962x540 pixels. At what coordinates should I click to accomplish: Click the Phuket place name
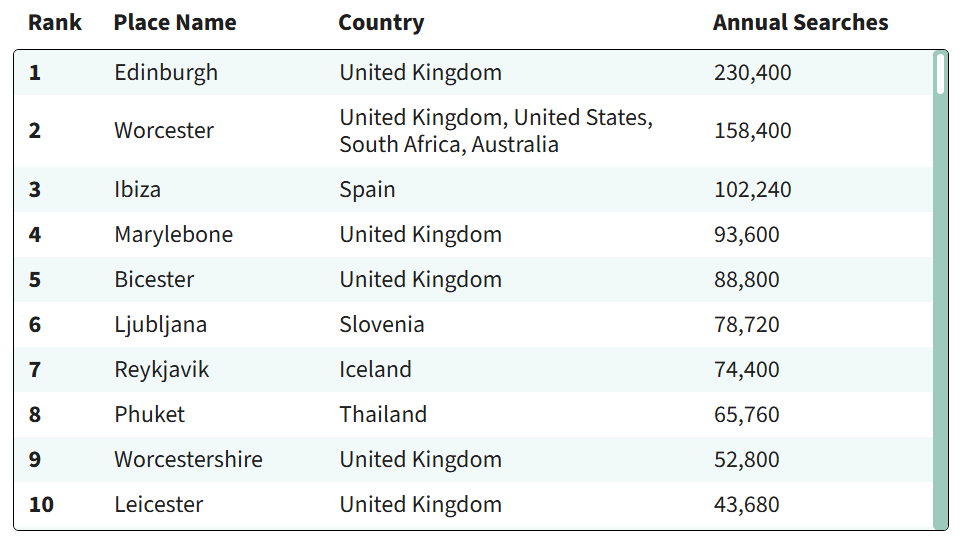(x=149, y=415)
